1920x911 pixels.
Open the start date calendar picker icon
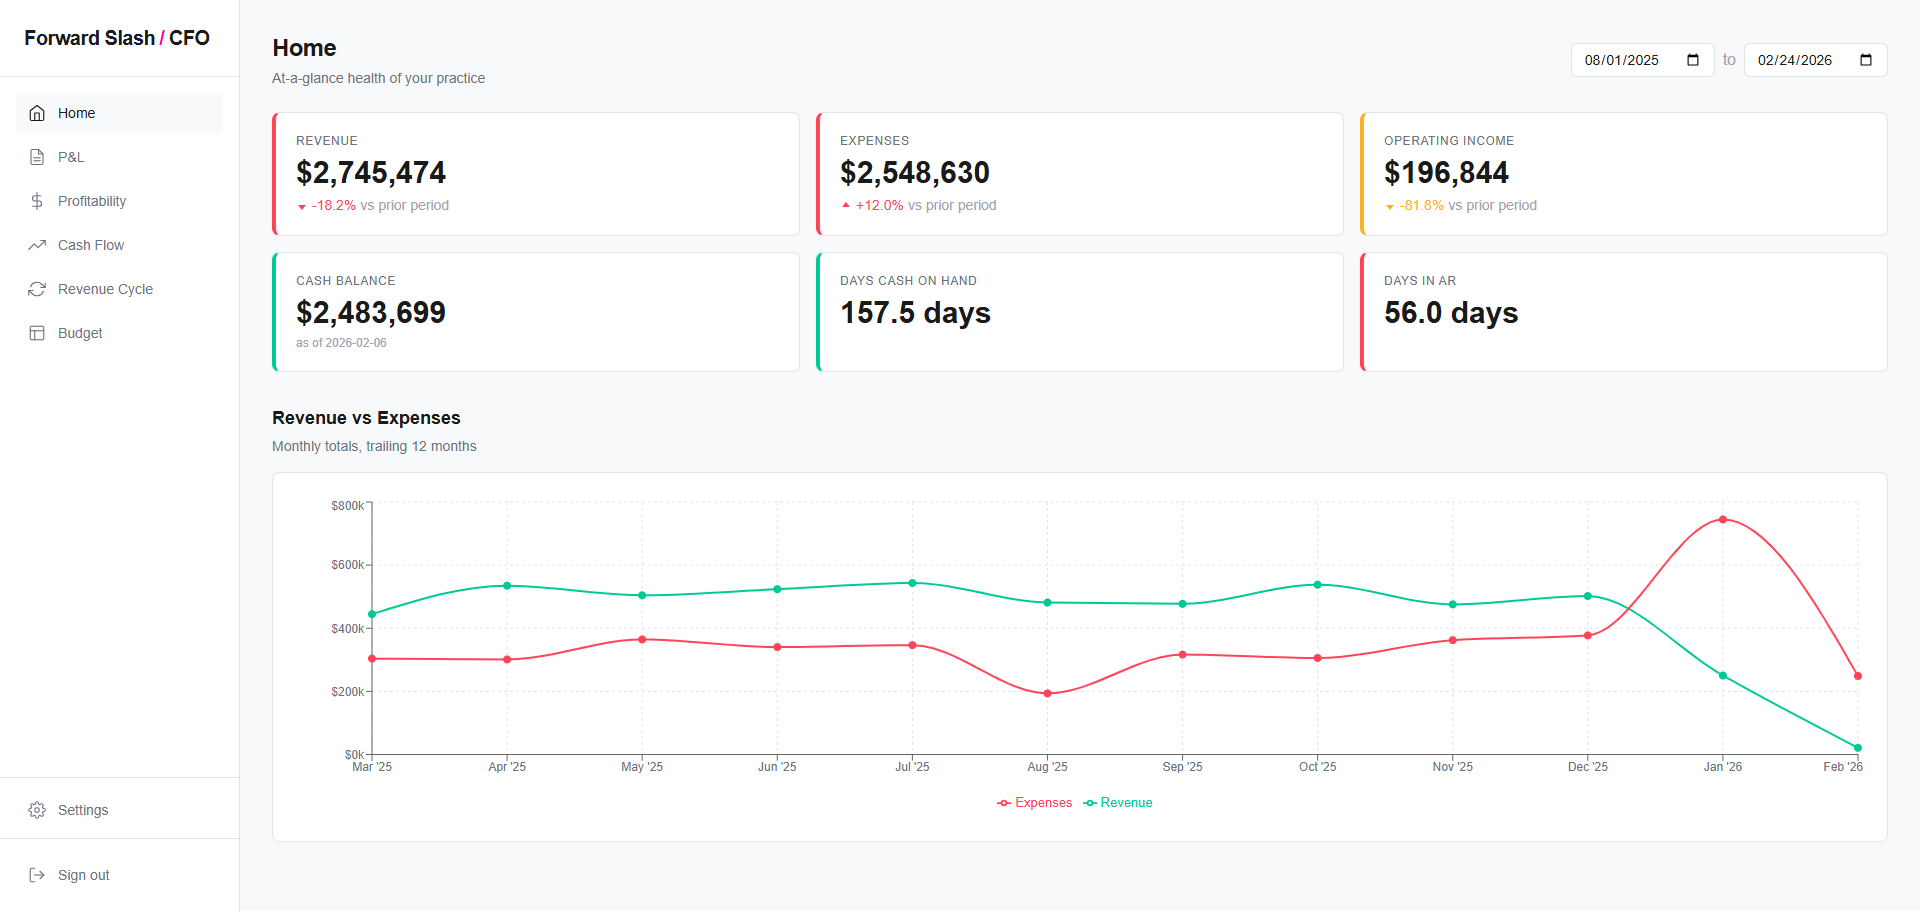pos(1693,60)
